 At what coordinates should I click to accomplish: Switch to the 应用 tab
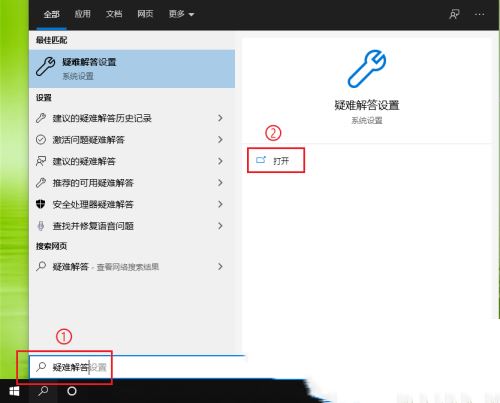82,14
